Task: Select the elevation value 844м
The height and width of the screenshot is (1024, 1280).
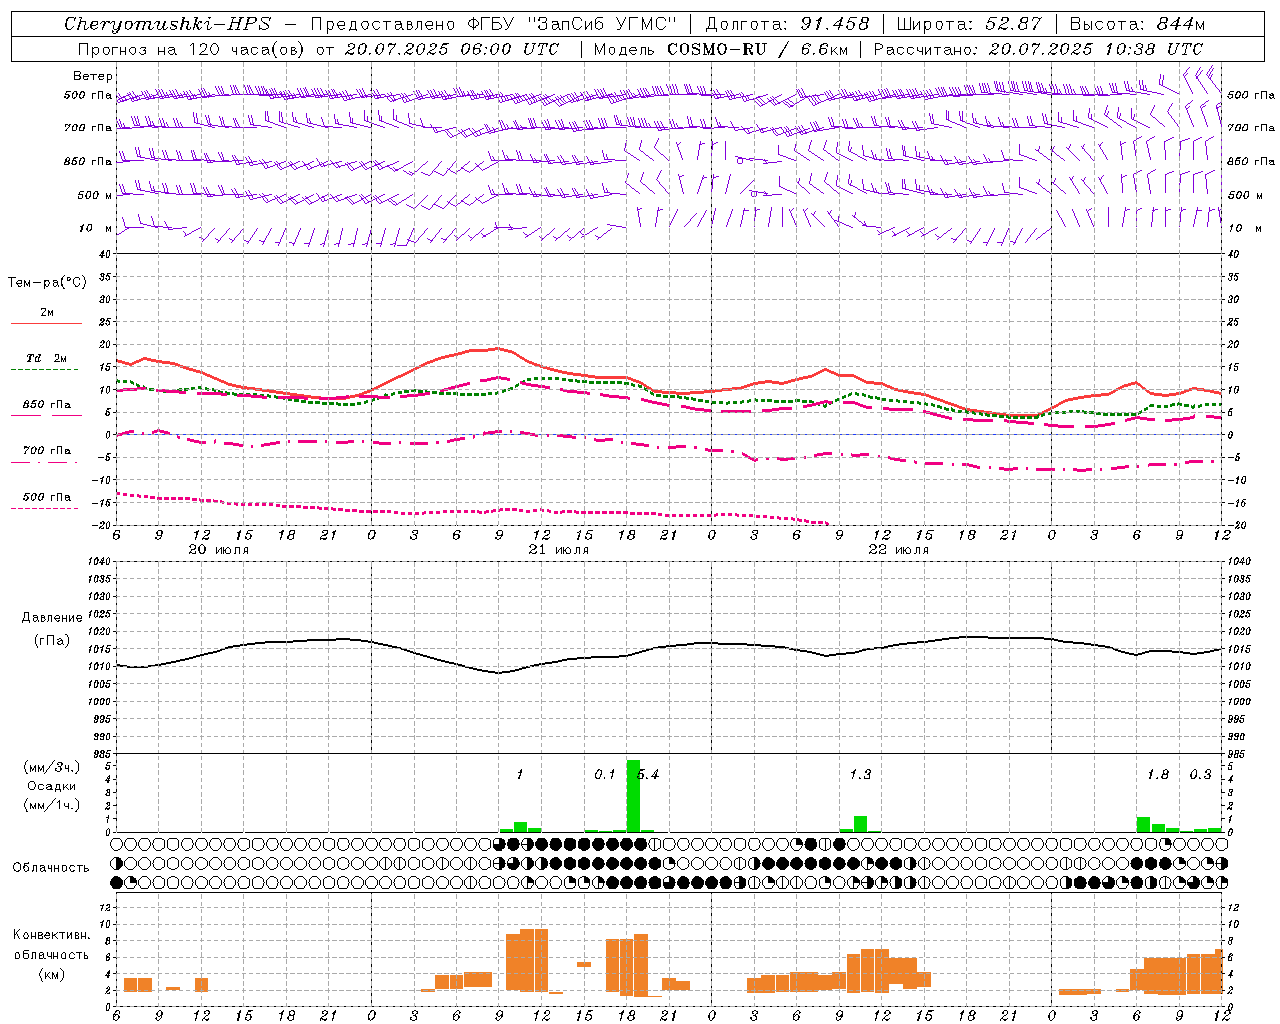Action: click(x=1181, y=24)
